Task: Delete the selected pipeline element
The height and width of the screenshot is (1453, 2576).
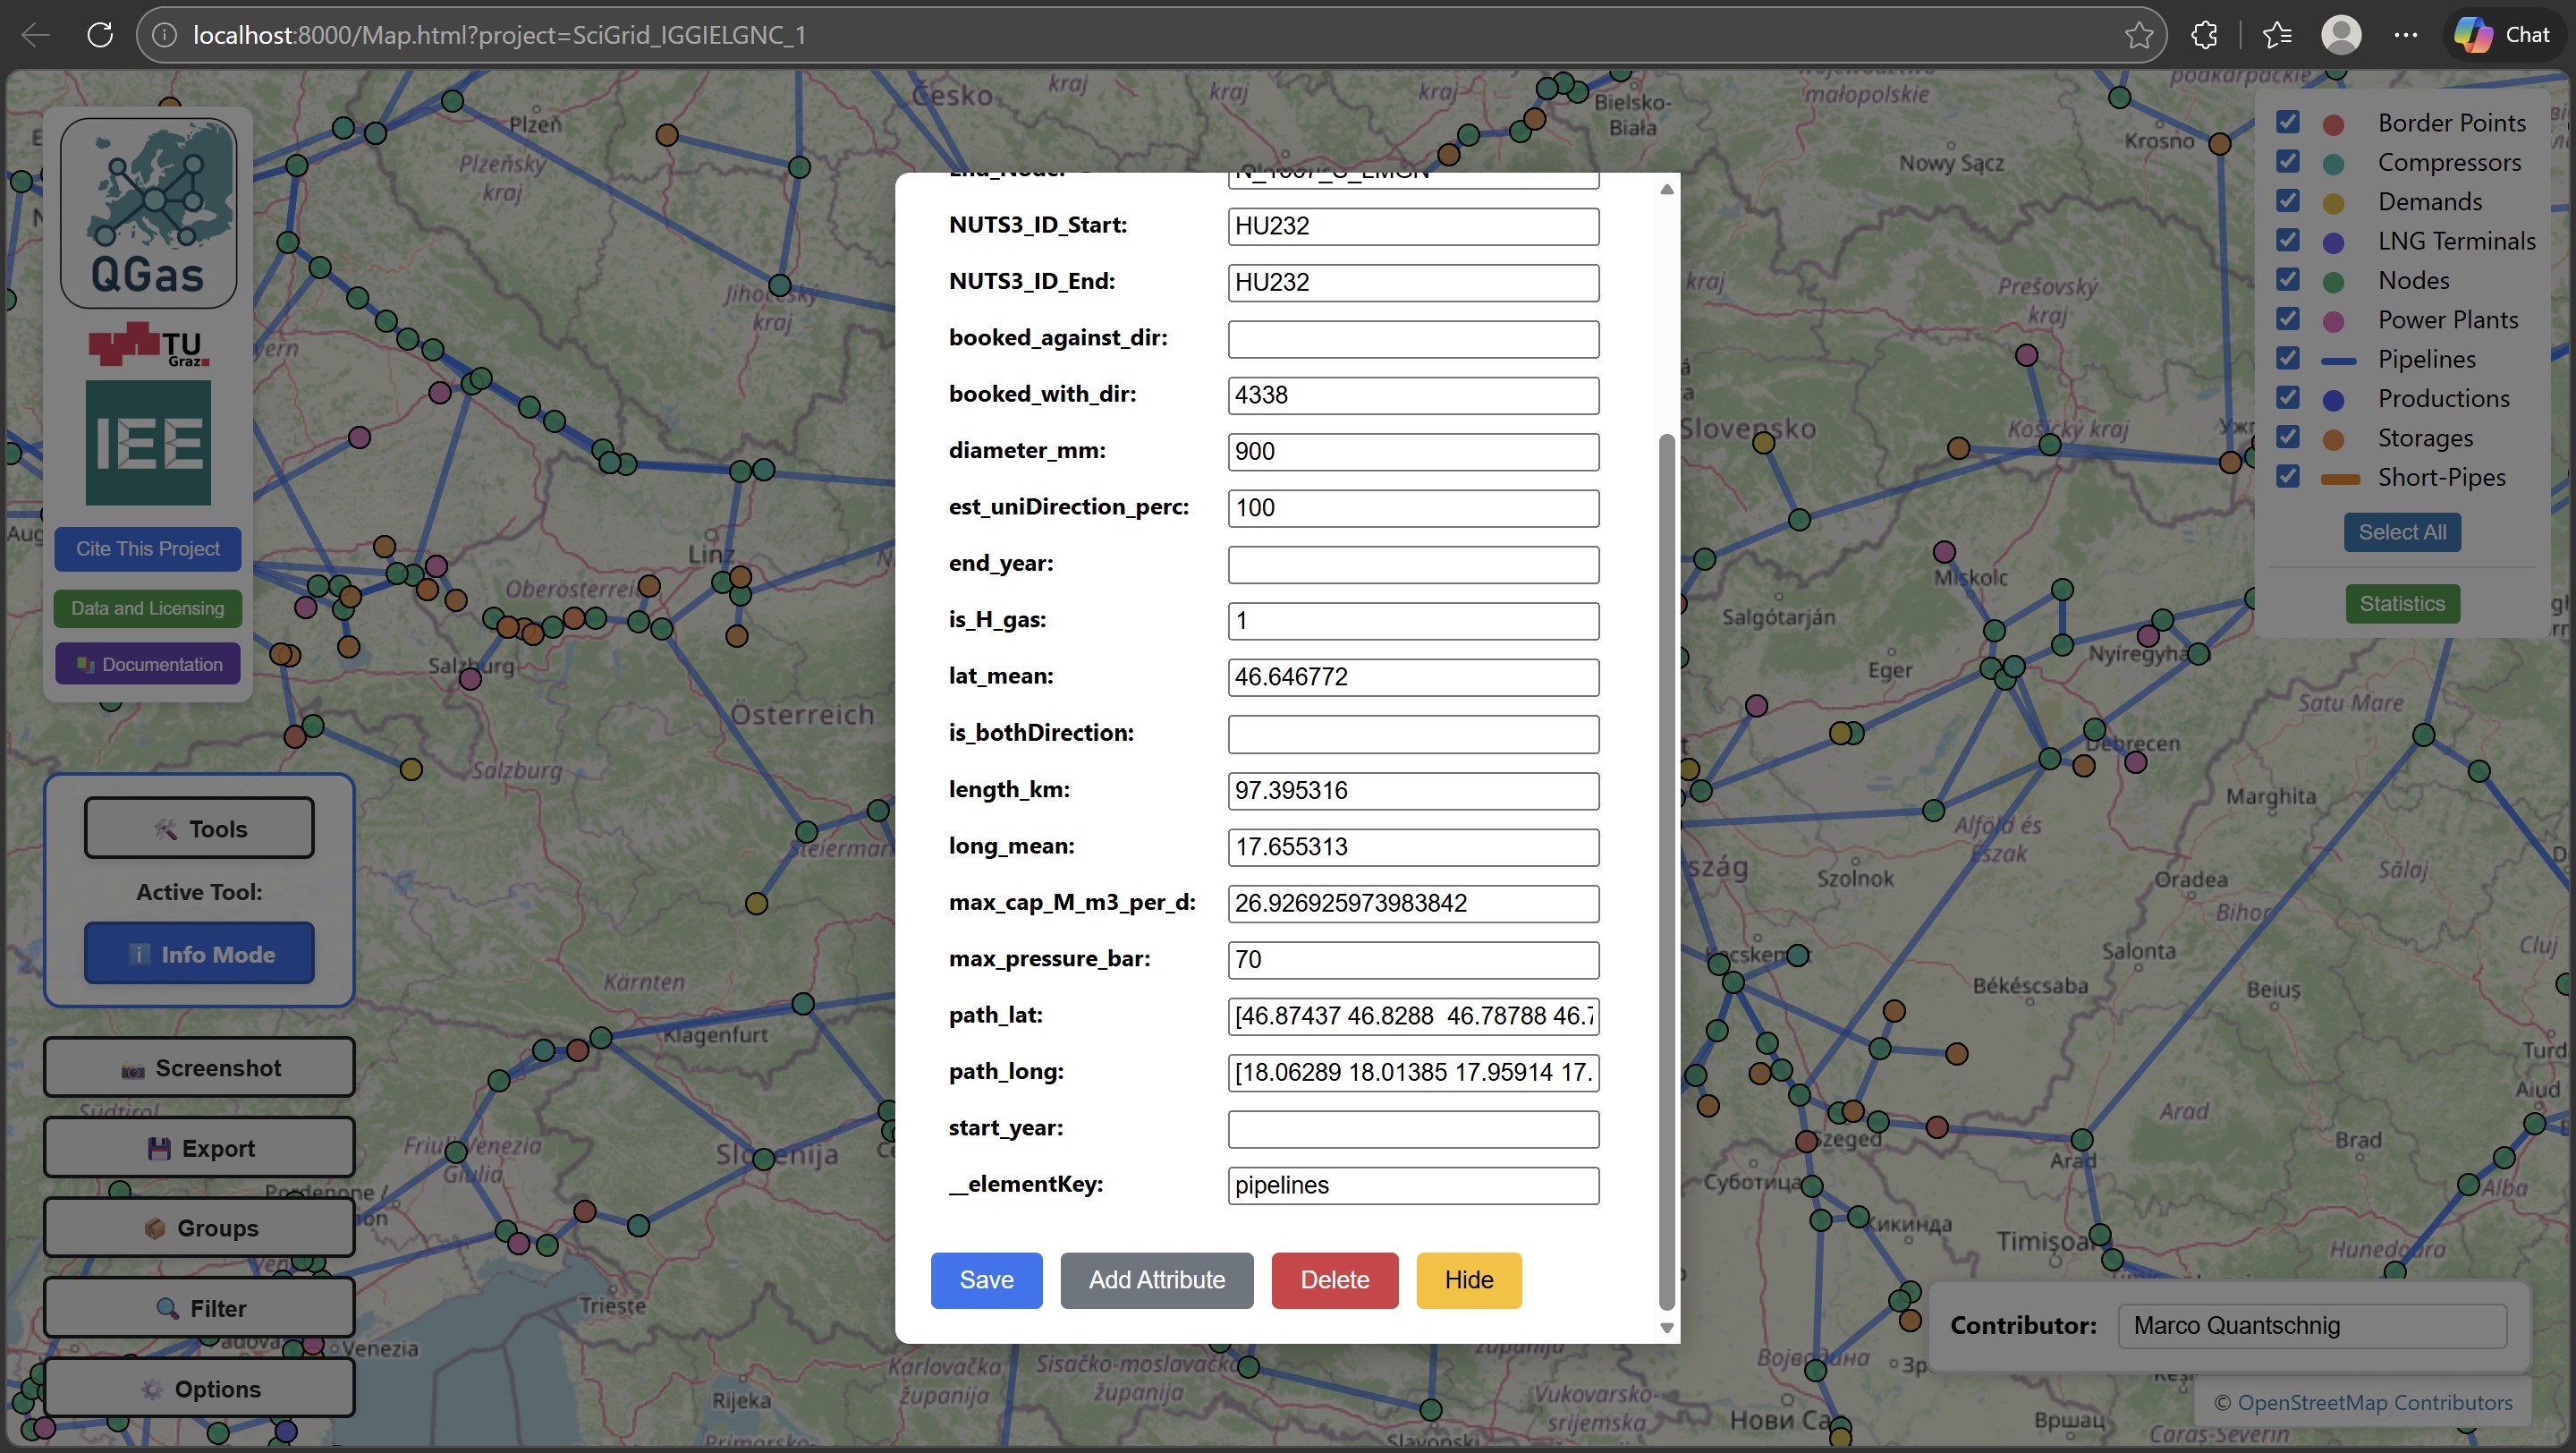Action: [x=1334, y=1280]
